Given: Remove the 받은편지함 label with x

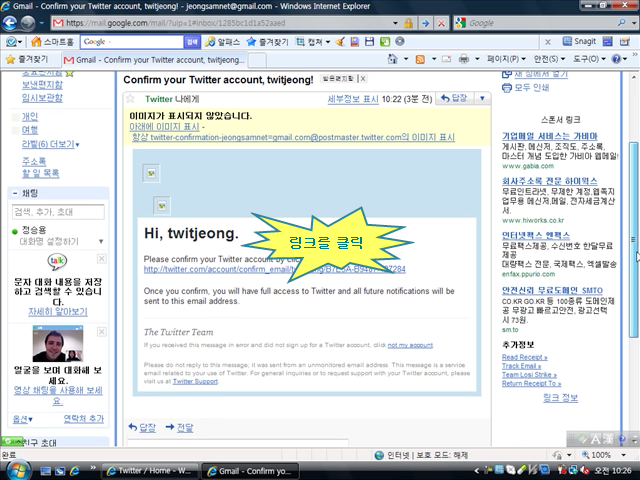Looking at the screenshot, I should click(x=363, y=78).
